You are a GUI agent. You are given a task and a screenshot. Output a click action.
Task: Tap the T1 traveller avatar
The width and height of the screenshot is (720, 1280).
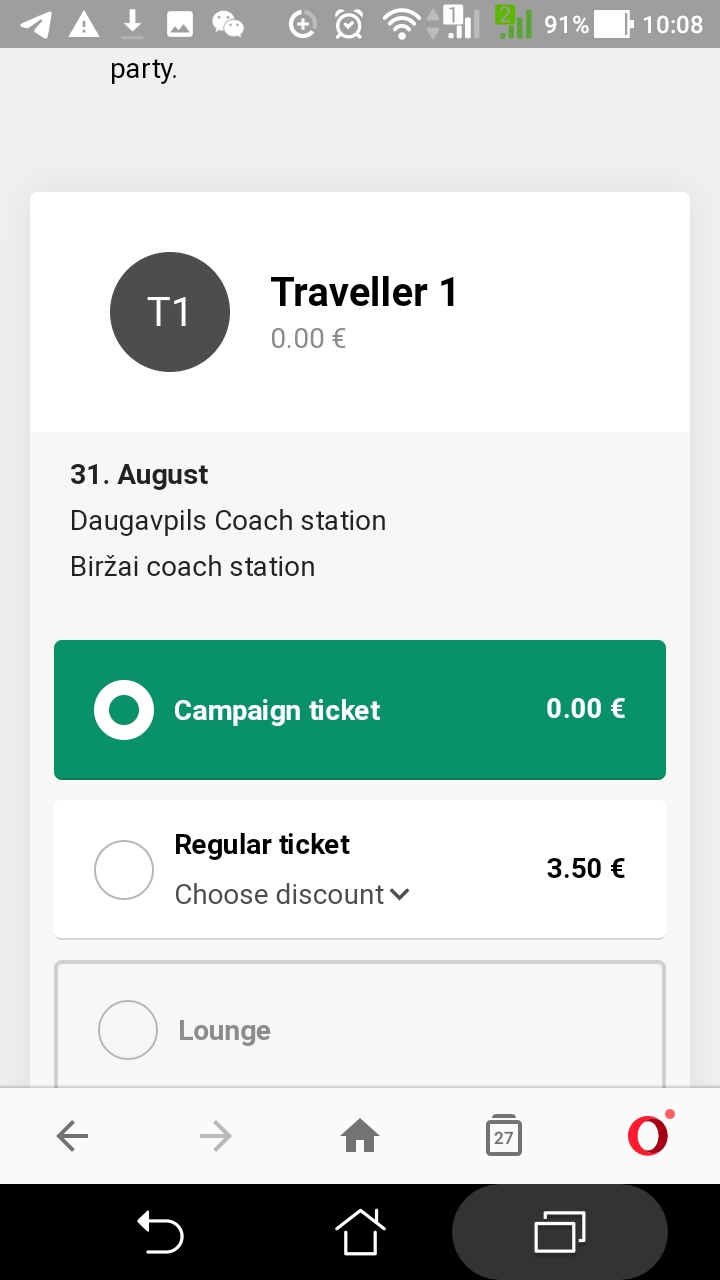click(x=170, y=312)
